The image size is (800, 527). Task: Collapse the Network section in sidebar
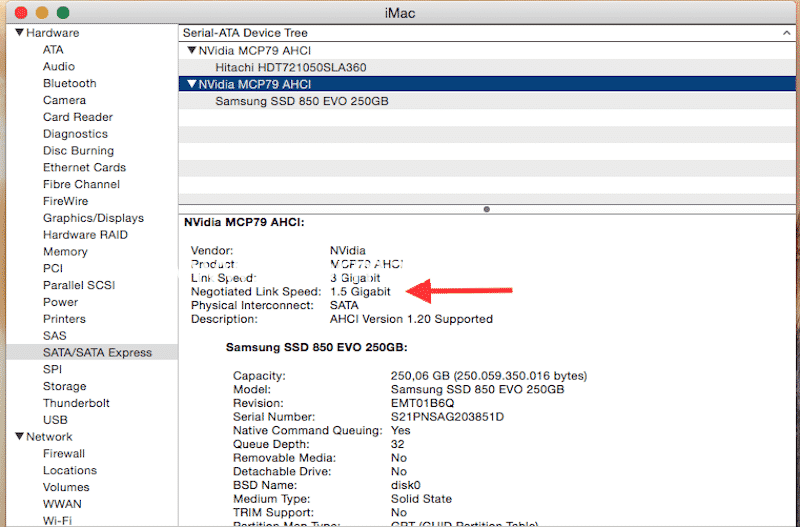click(19, 436)
